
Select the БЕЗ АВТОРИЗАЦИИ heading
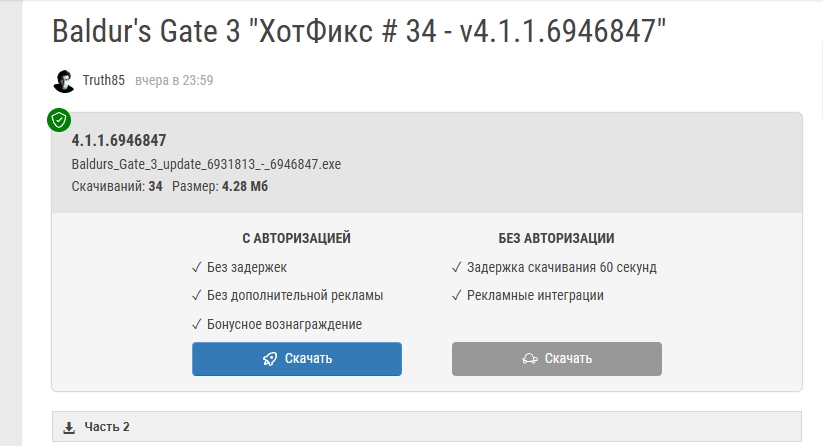(x=556, y=239)
